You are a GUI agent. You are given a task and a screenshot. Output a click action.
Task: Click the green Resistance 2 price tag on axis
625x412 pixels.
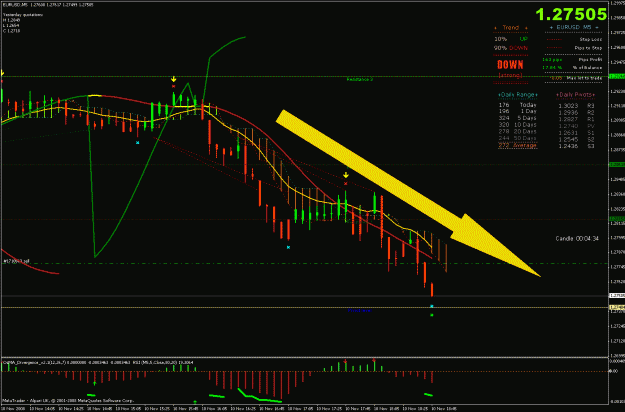point(617,76)
